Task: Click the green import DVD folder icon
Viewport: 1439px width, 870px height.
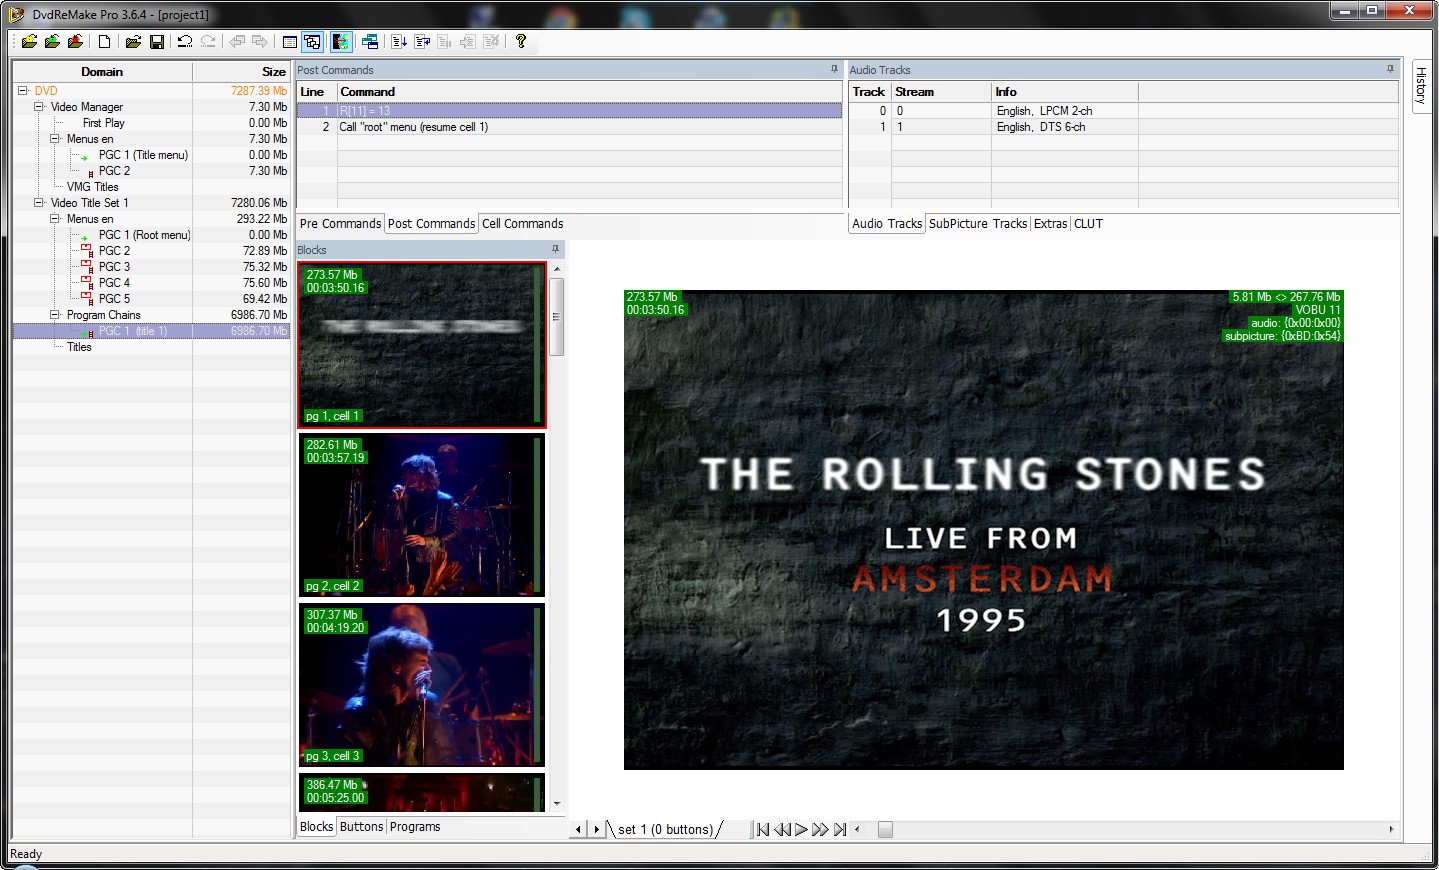Action: (x=52, y=41)
